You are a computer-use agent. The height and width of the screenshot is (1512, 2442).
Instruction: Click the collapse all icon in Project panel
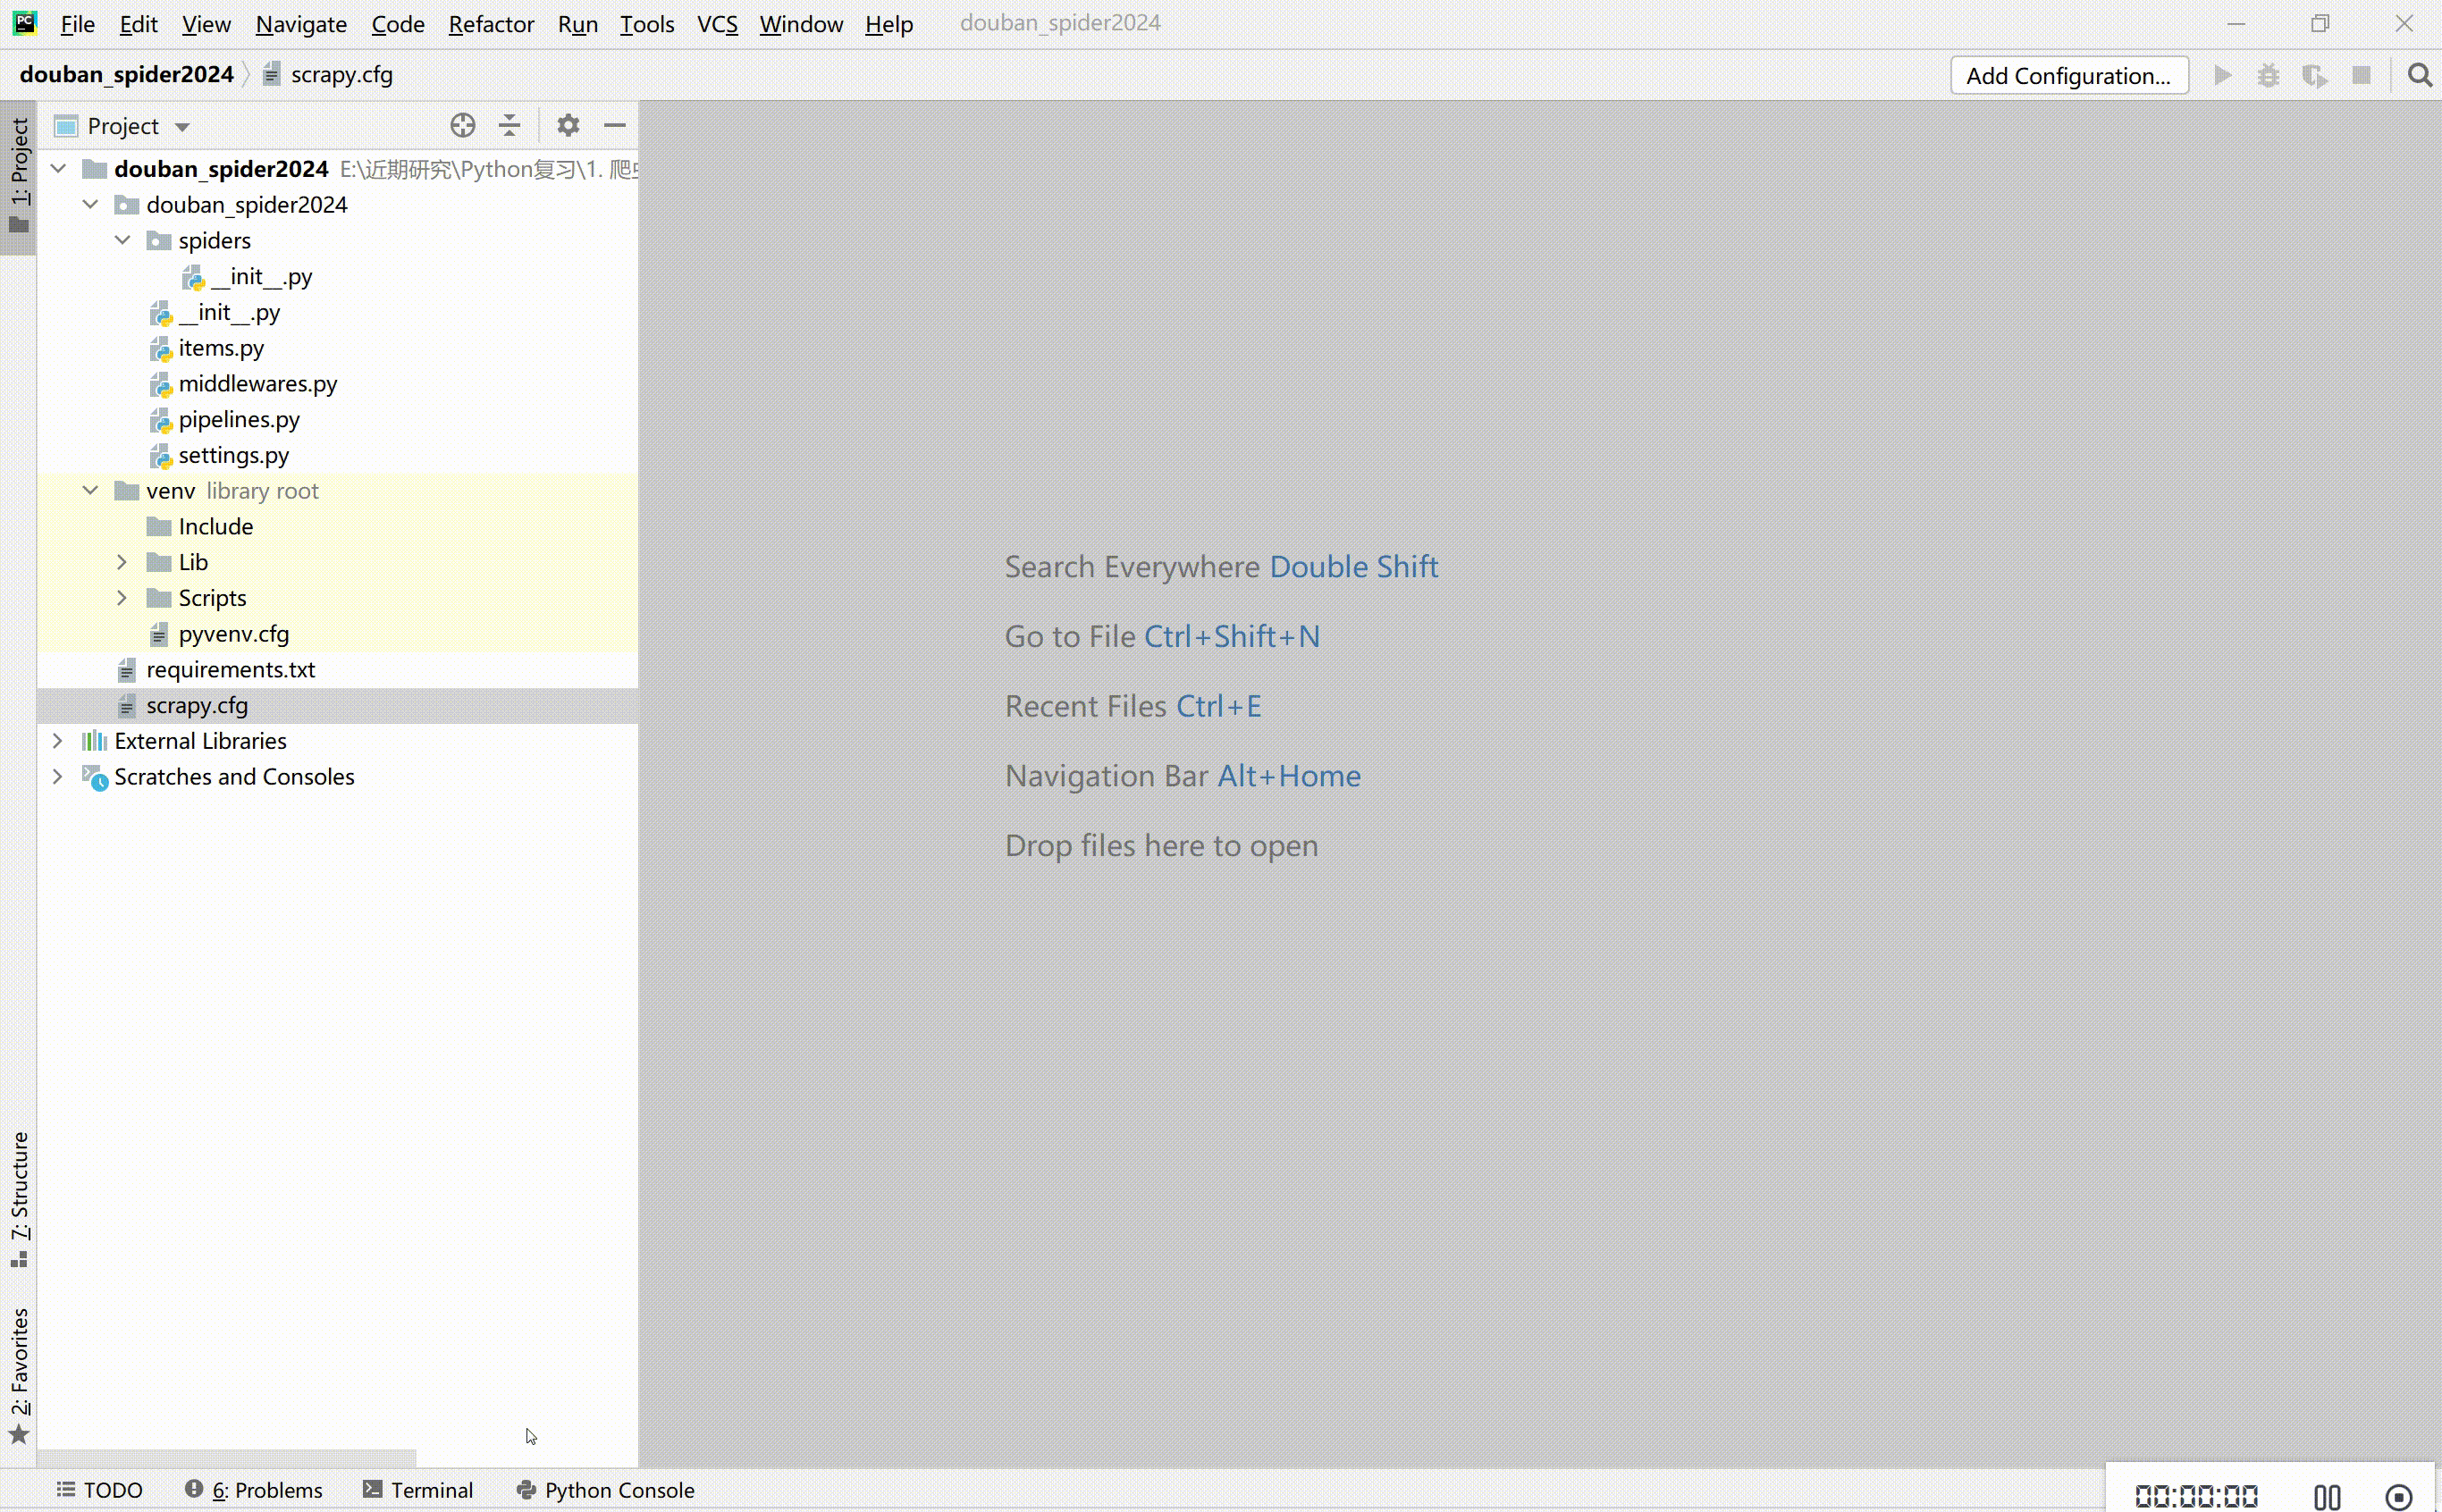[x=509, y=125]
